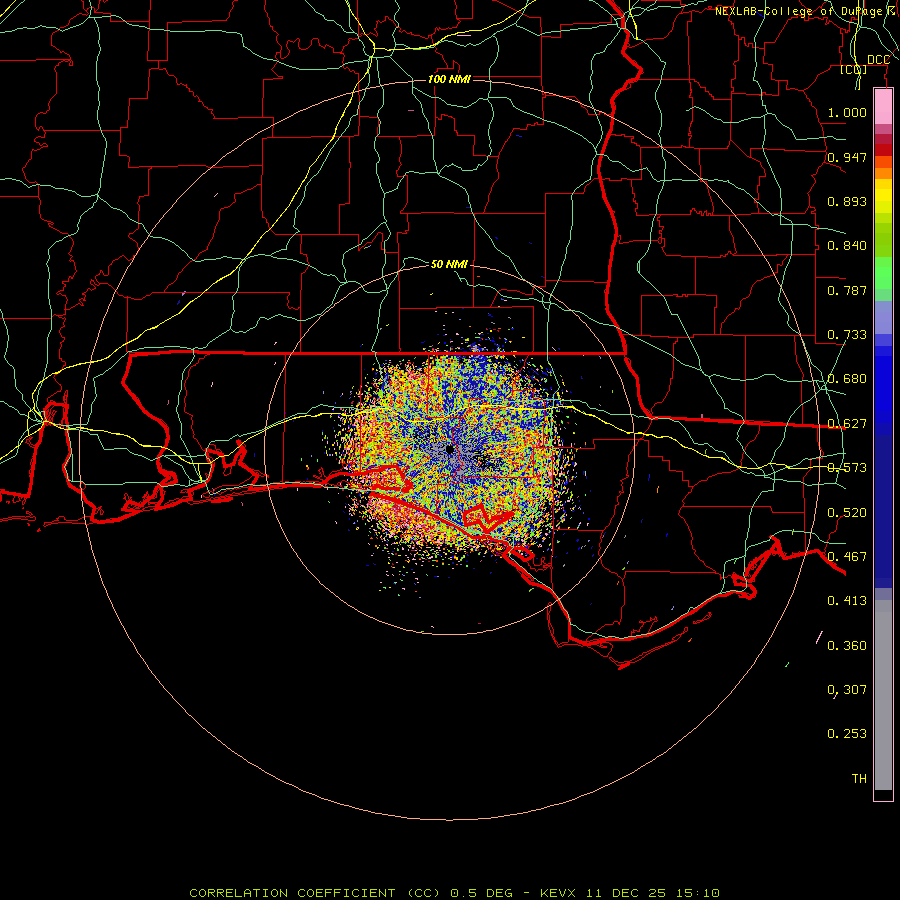Click the 0.520 legend value
The width and height of the screenshot is (900, 900).
[x=847, y=513]
